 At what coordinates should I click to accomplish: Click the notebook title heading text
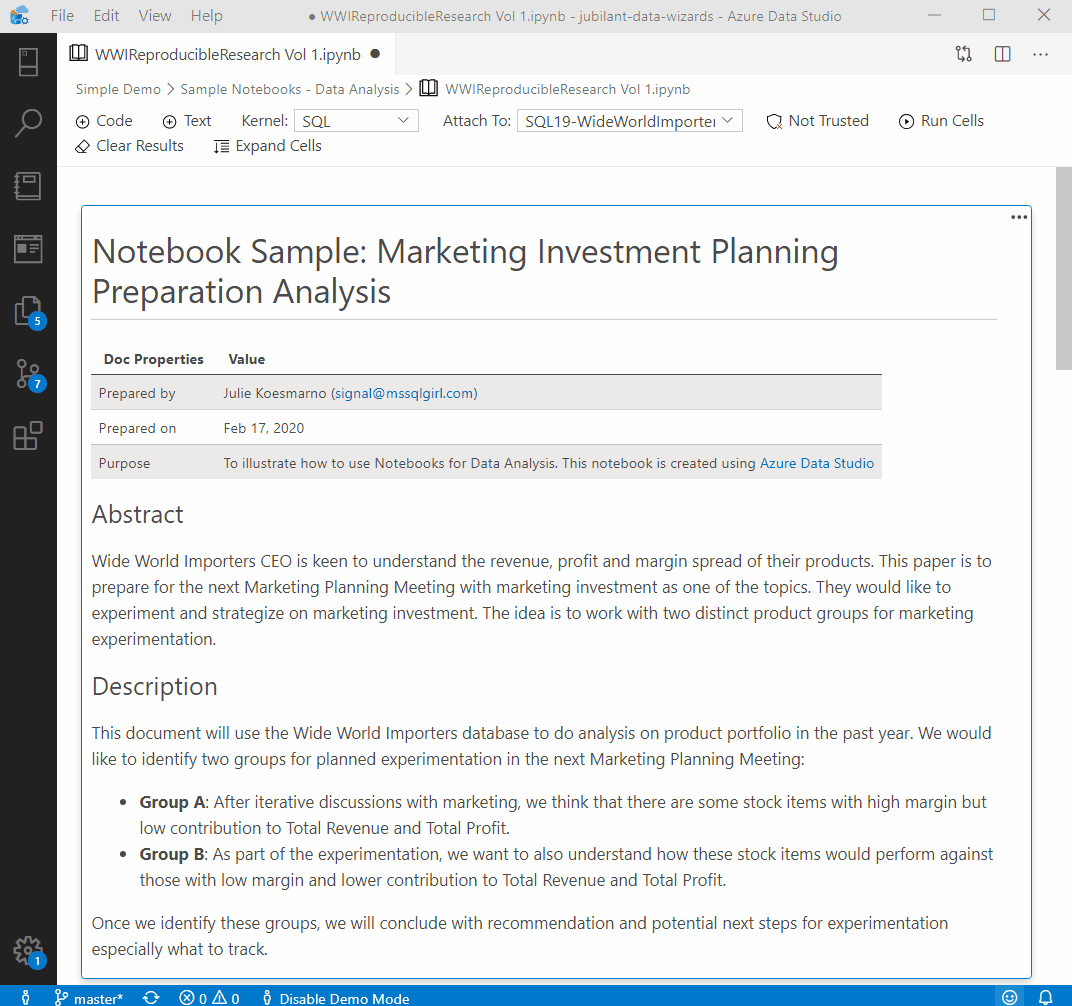click(465, 272)
